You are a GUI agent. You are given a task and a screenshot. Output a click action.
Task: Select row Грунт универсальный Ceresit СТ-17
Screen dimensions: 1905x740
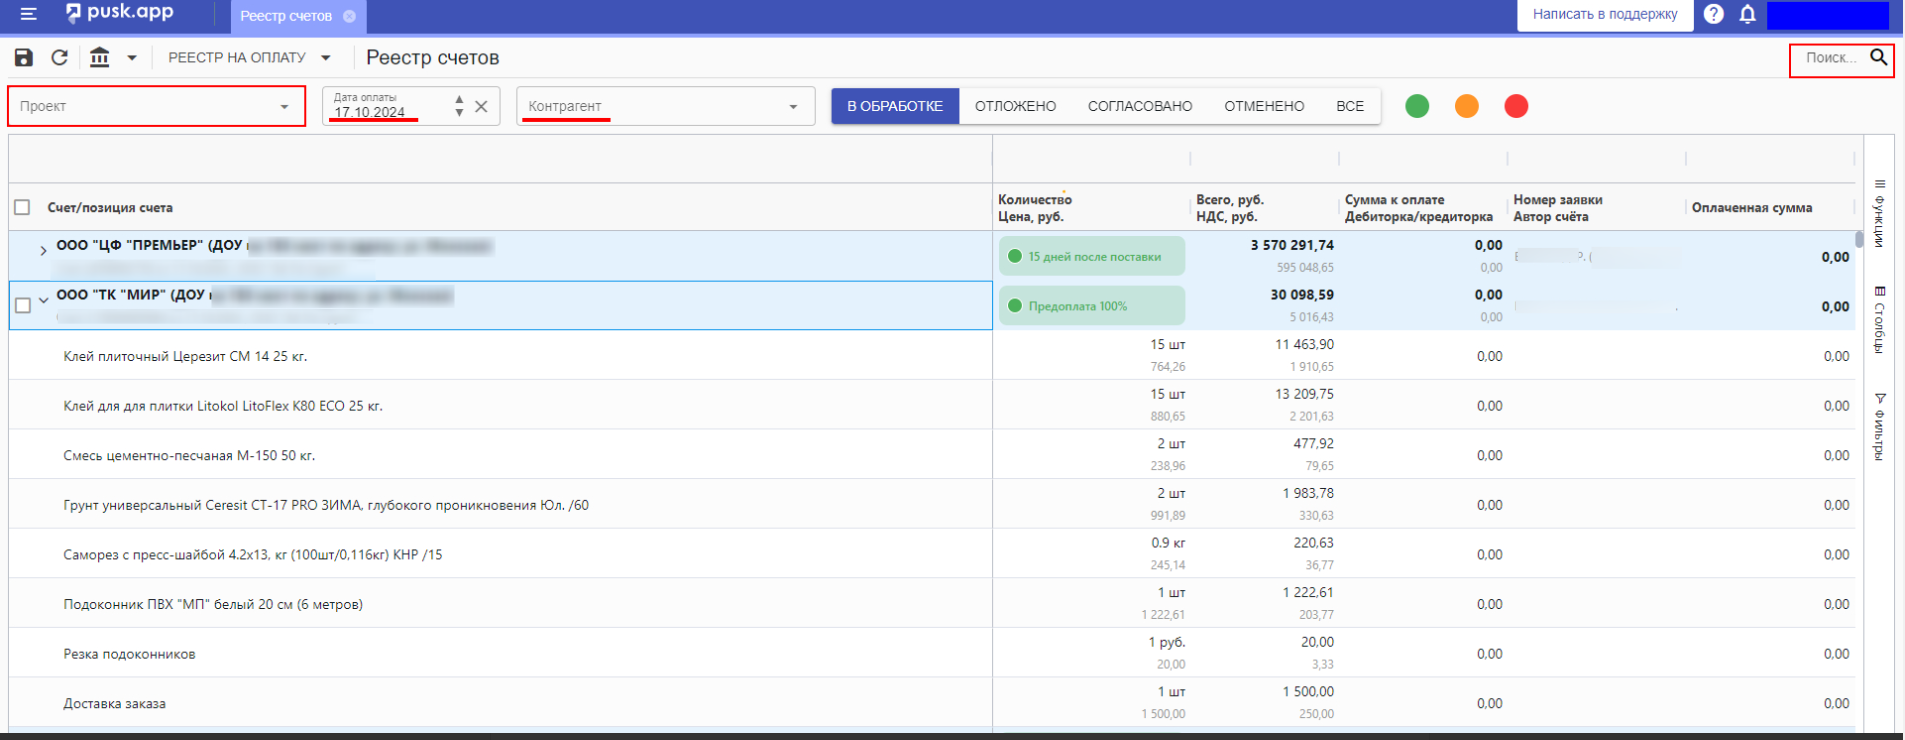point(932,504)
